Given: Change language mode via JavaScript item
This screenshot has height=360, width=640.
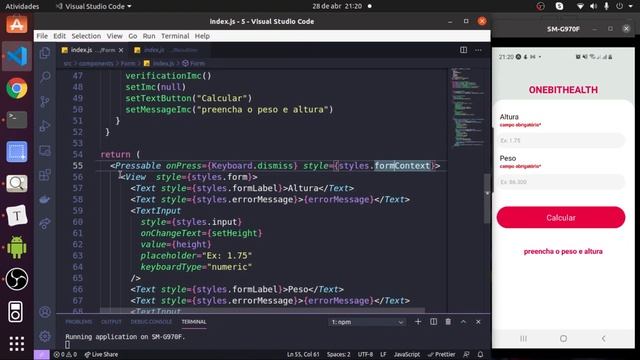Looking at the screenshot, I should coord(407,354).
